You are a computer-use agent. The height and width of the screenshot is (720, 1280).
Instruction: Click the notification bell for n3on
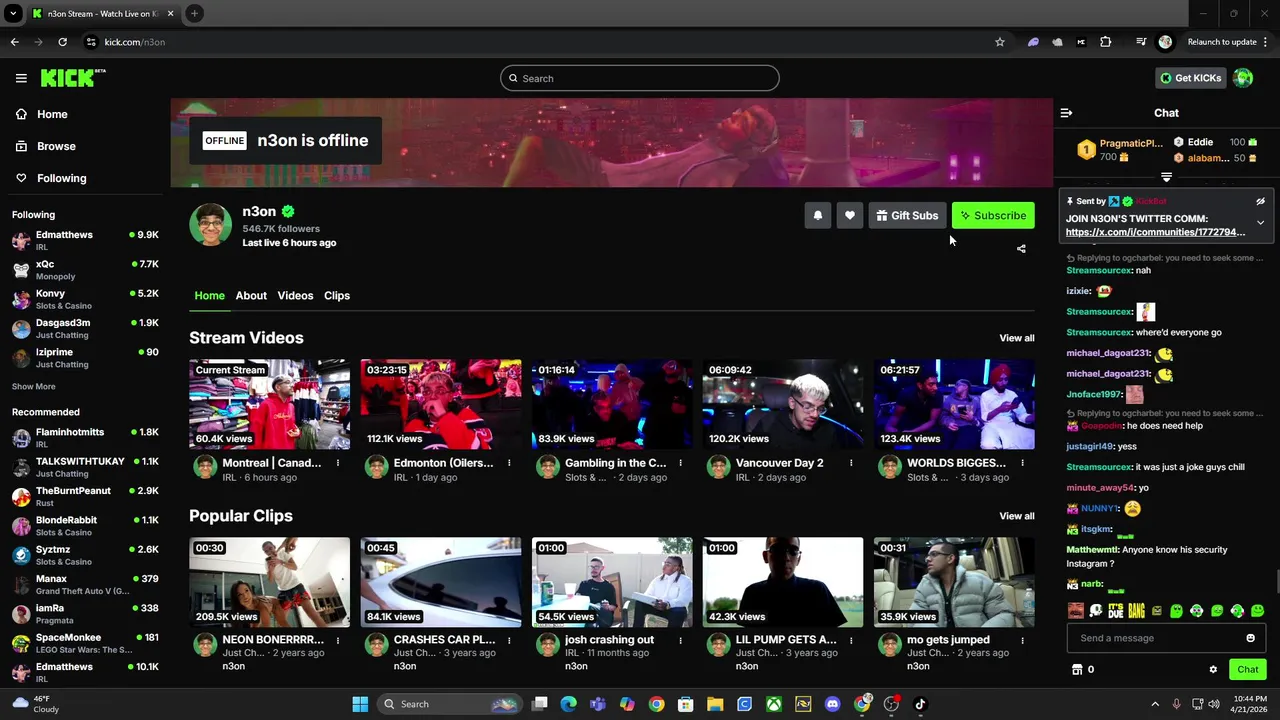coord(818,215)
